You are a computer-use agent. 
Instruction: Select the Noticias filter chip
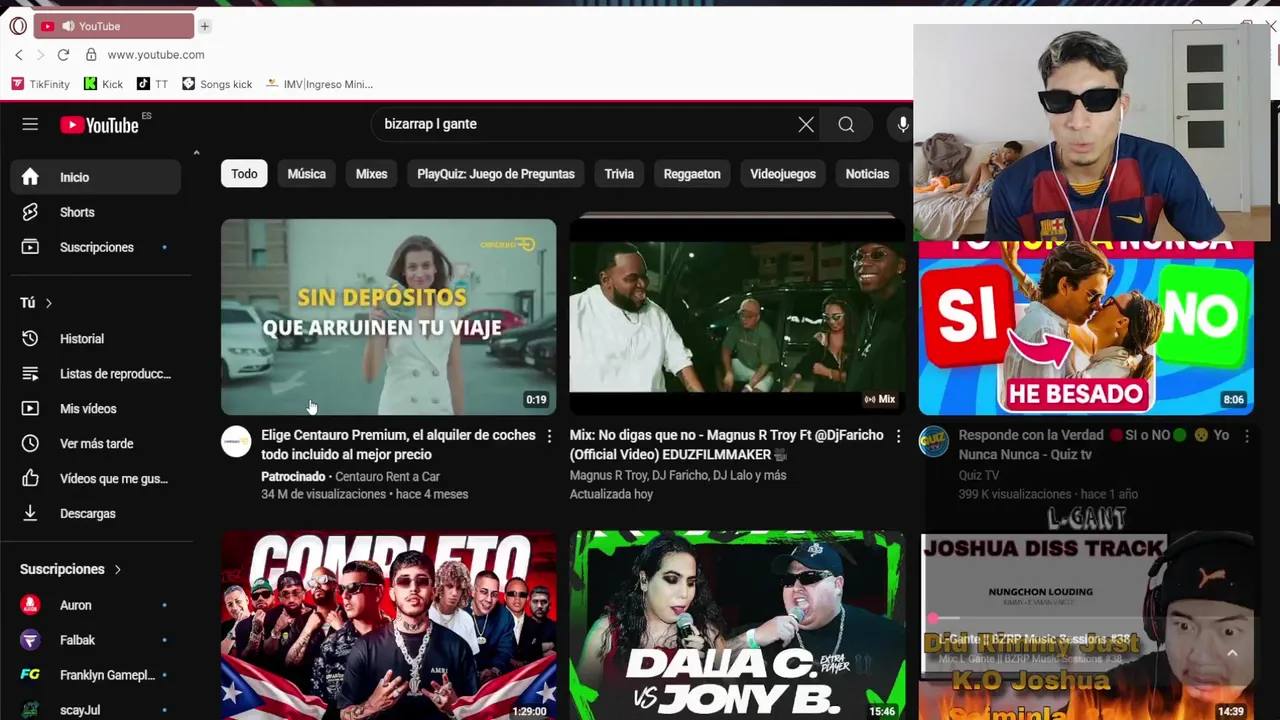[x=867, y=174]
